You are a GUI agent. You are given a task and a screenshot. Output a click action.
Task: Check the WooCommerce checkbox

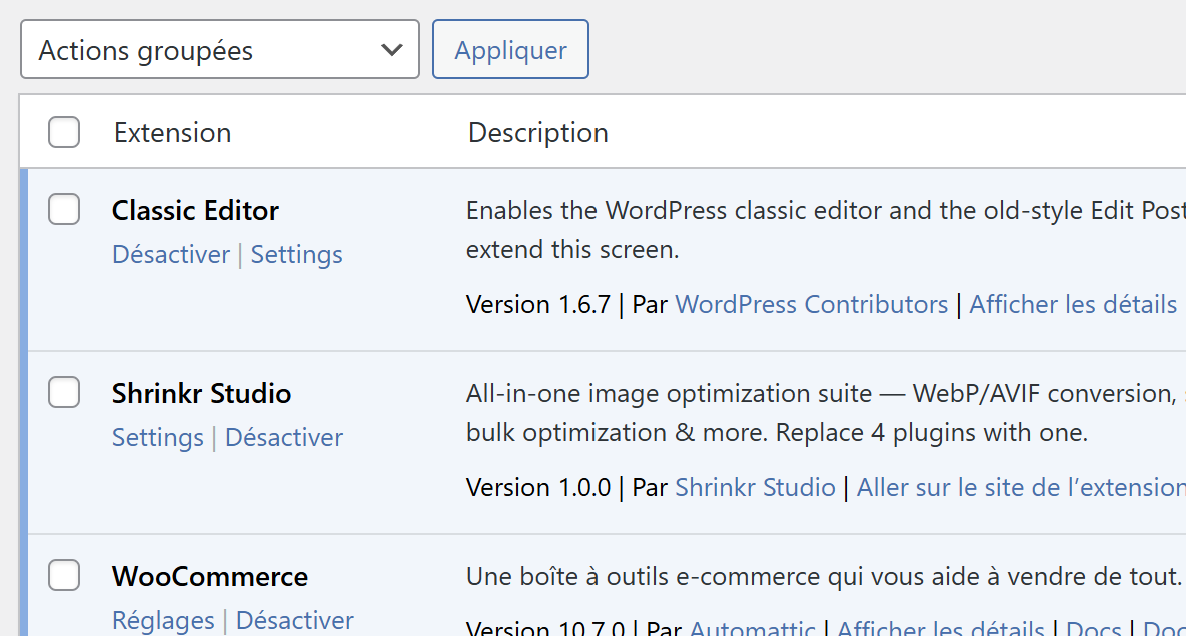64,576
